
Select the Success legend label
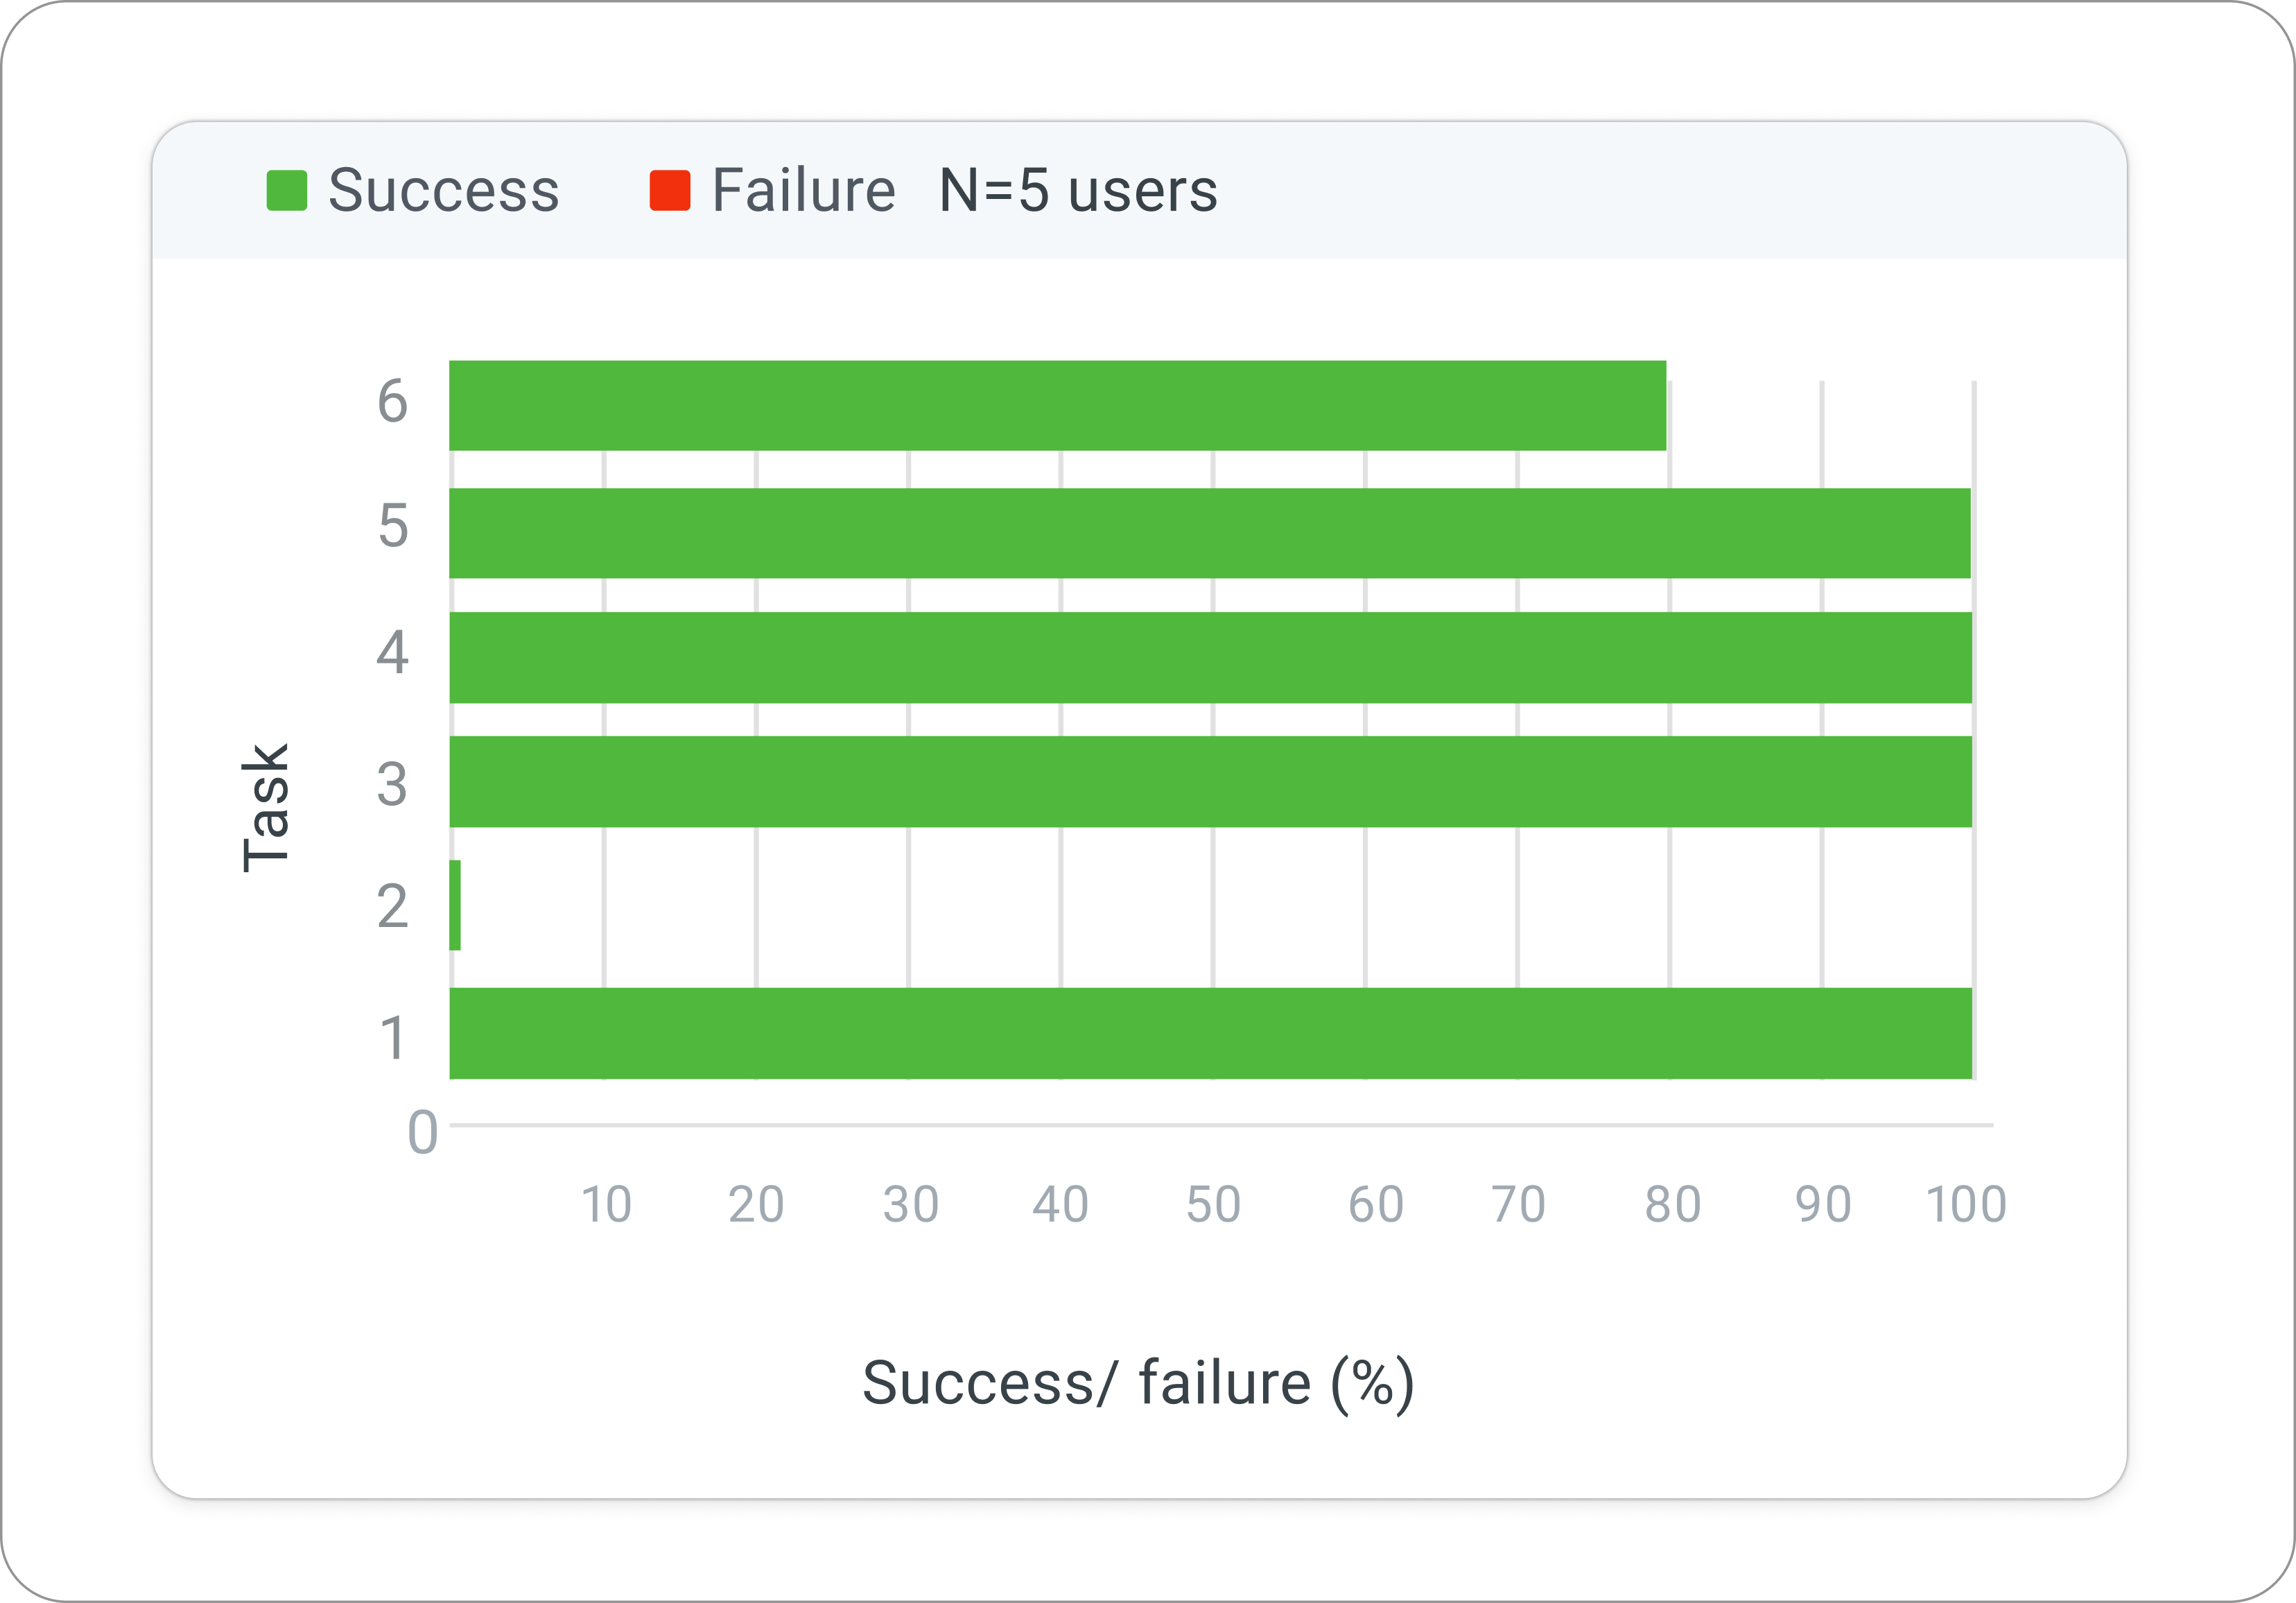point(443,190)
